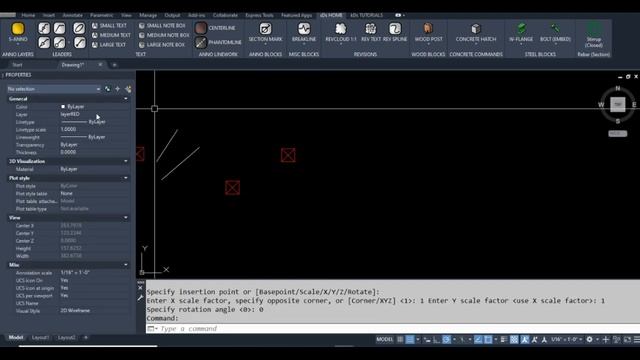Click the command line wrench icon
640x360 pixels.
140,298
